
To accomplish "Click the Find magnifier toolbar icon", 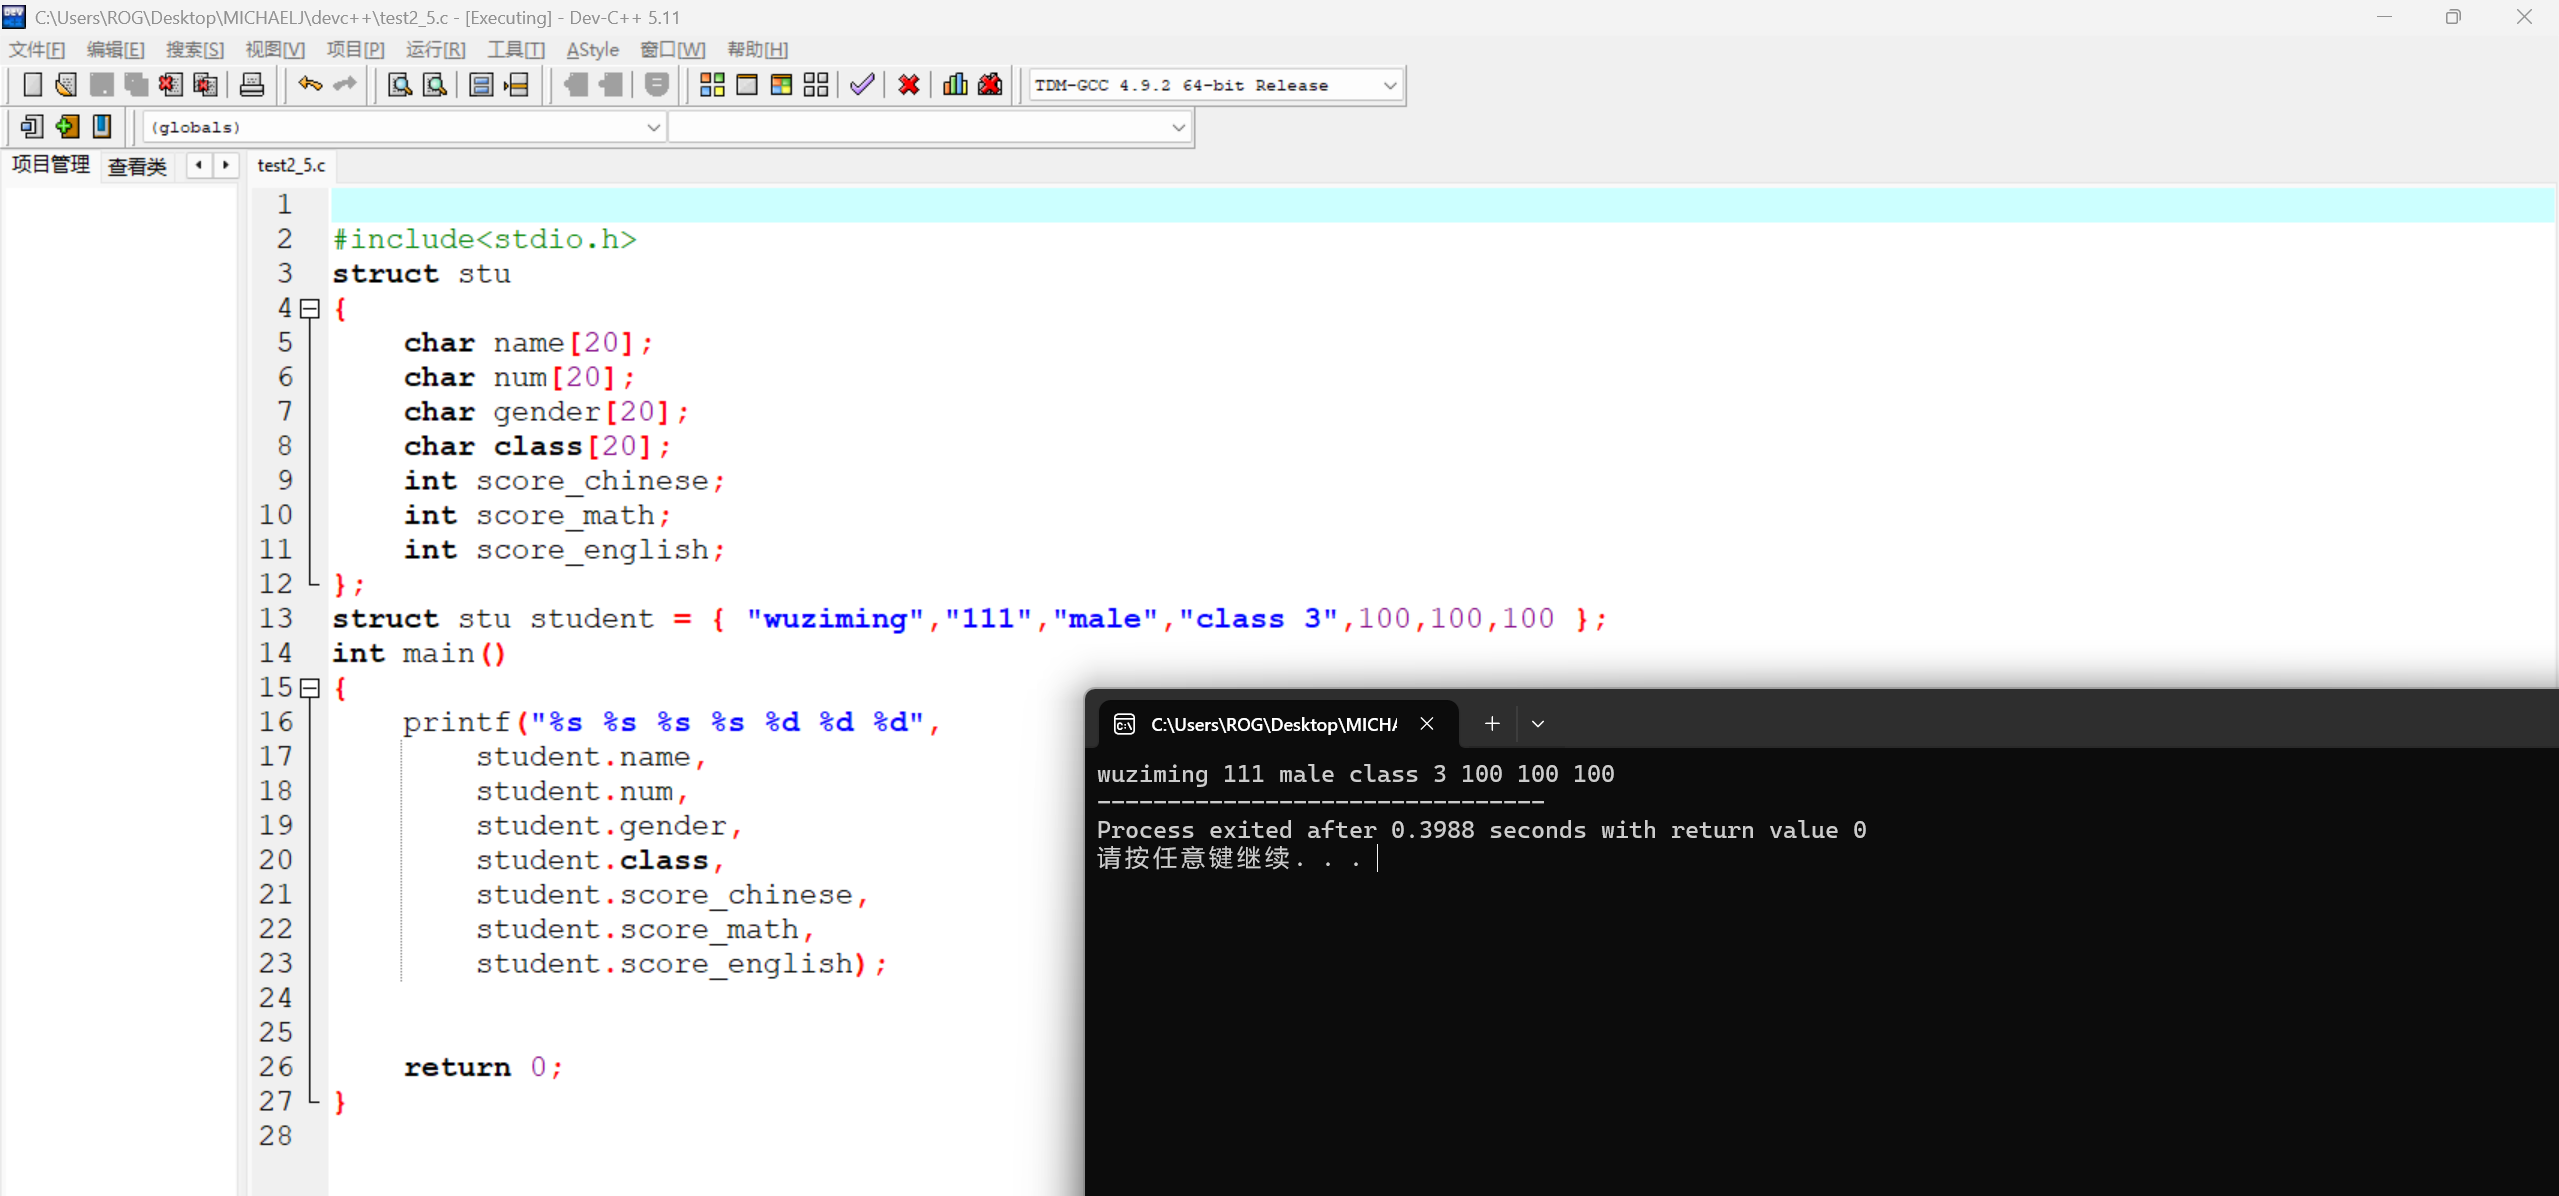I will [399, 85].
